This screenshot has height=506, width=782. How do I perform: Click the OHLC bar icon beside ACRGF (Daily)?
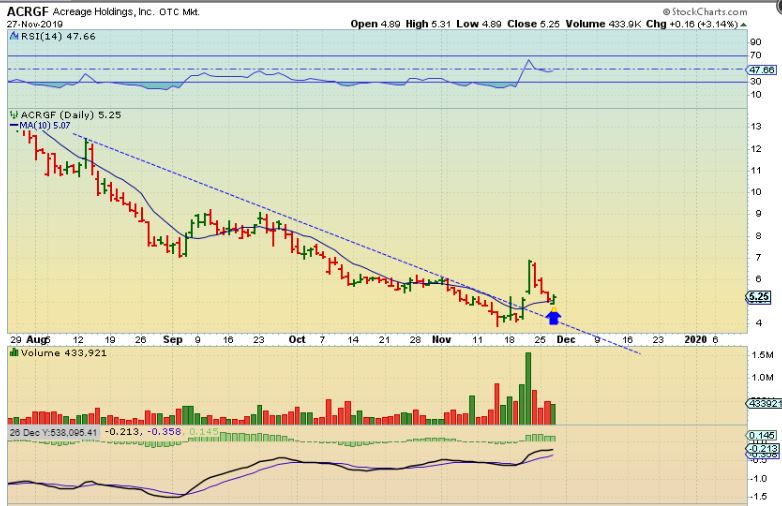[14, 115]
